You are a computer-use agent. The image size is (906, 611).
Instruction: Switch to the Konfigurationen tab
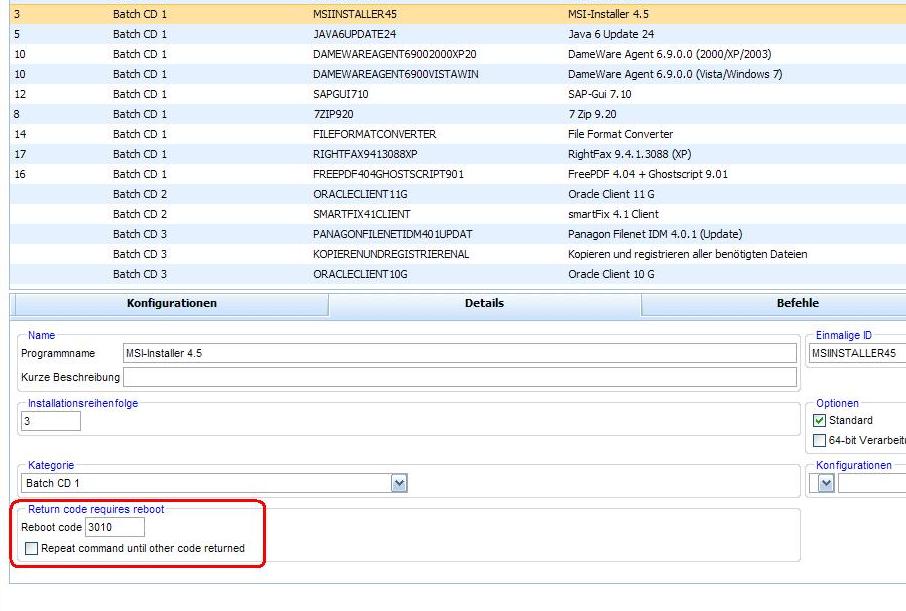[x=172, y=303]
